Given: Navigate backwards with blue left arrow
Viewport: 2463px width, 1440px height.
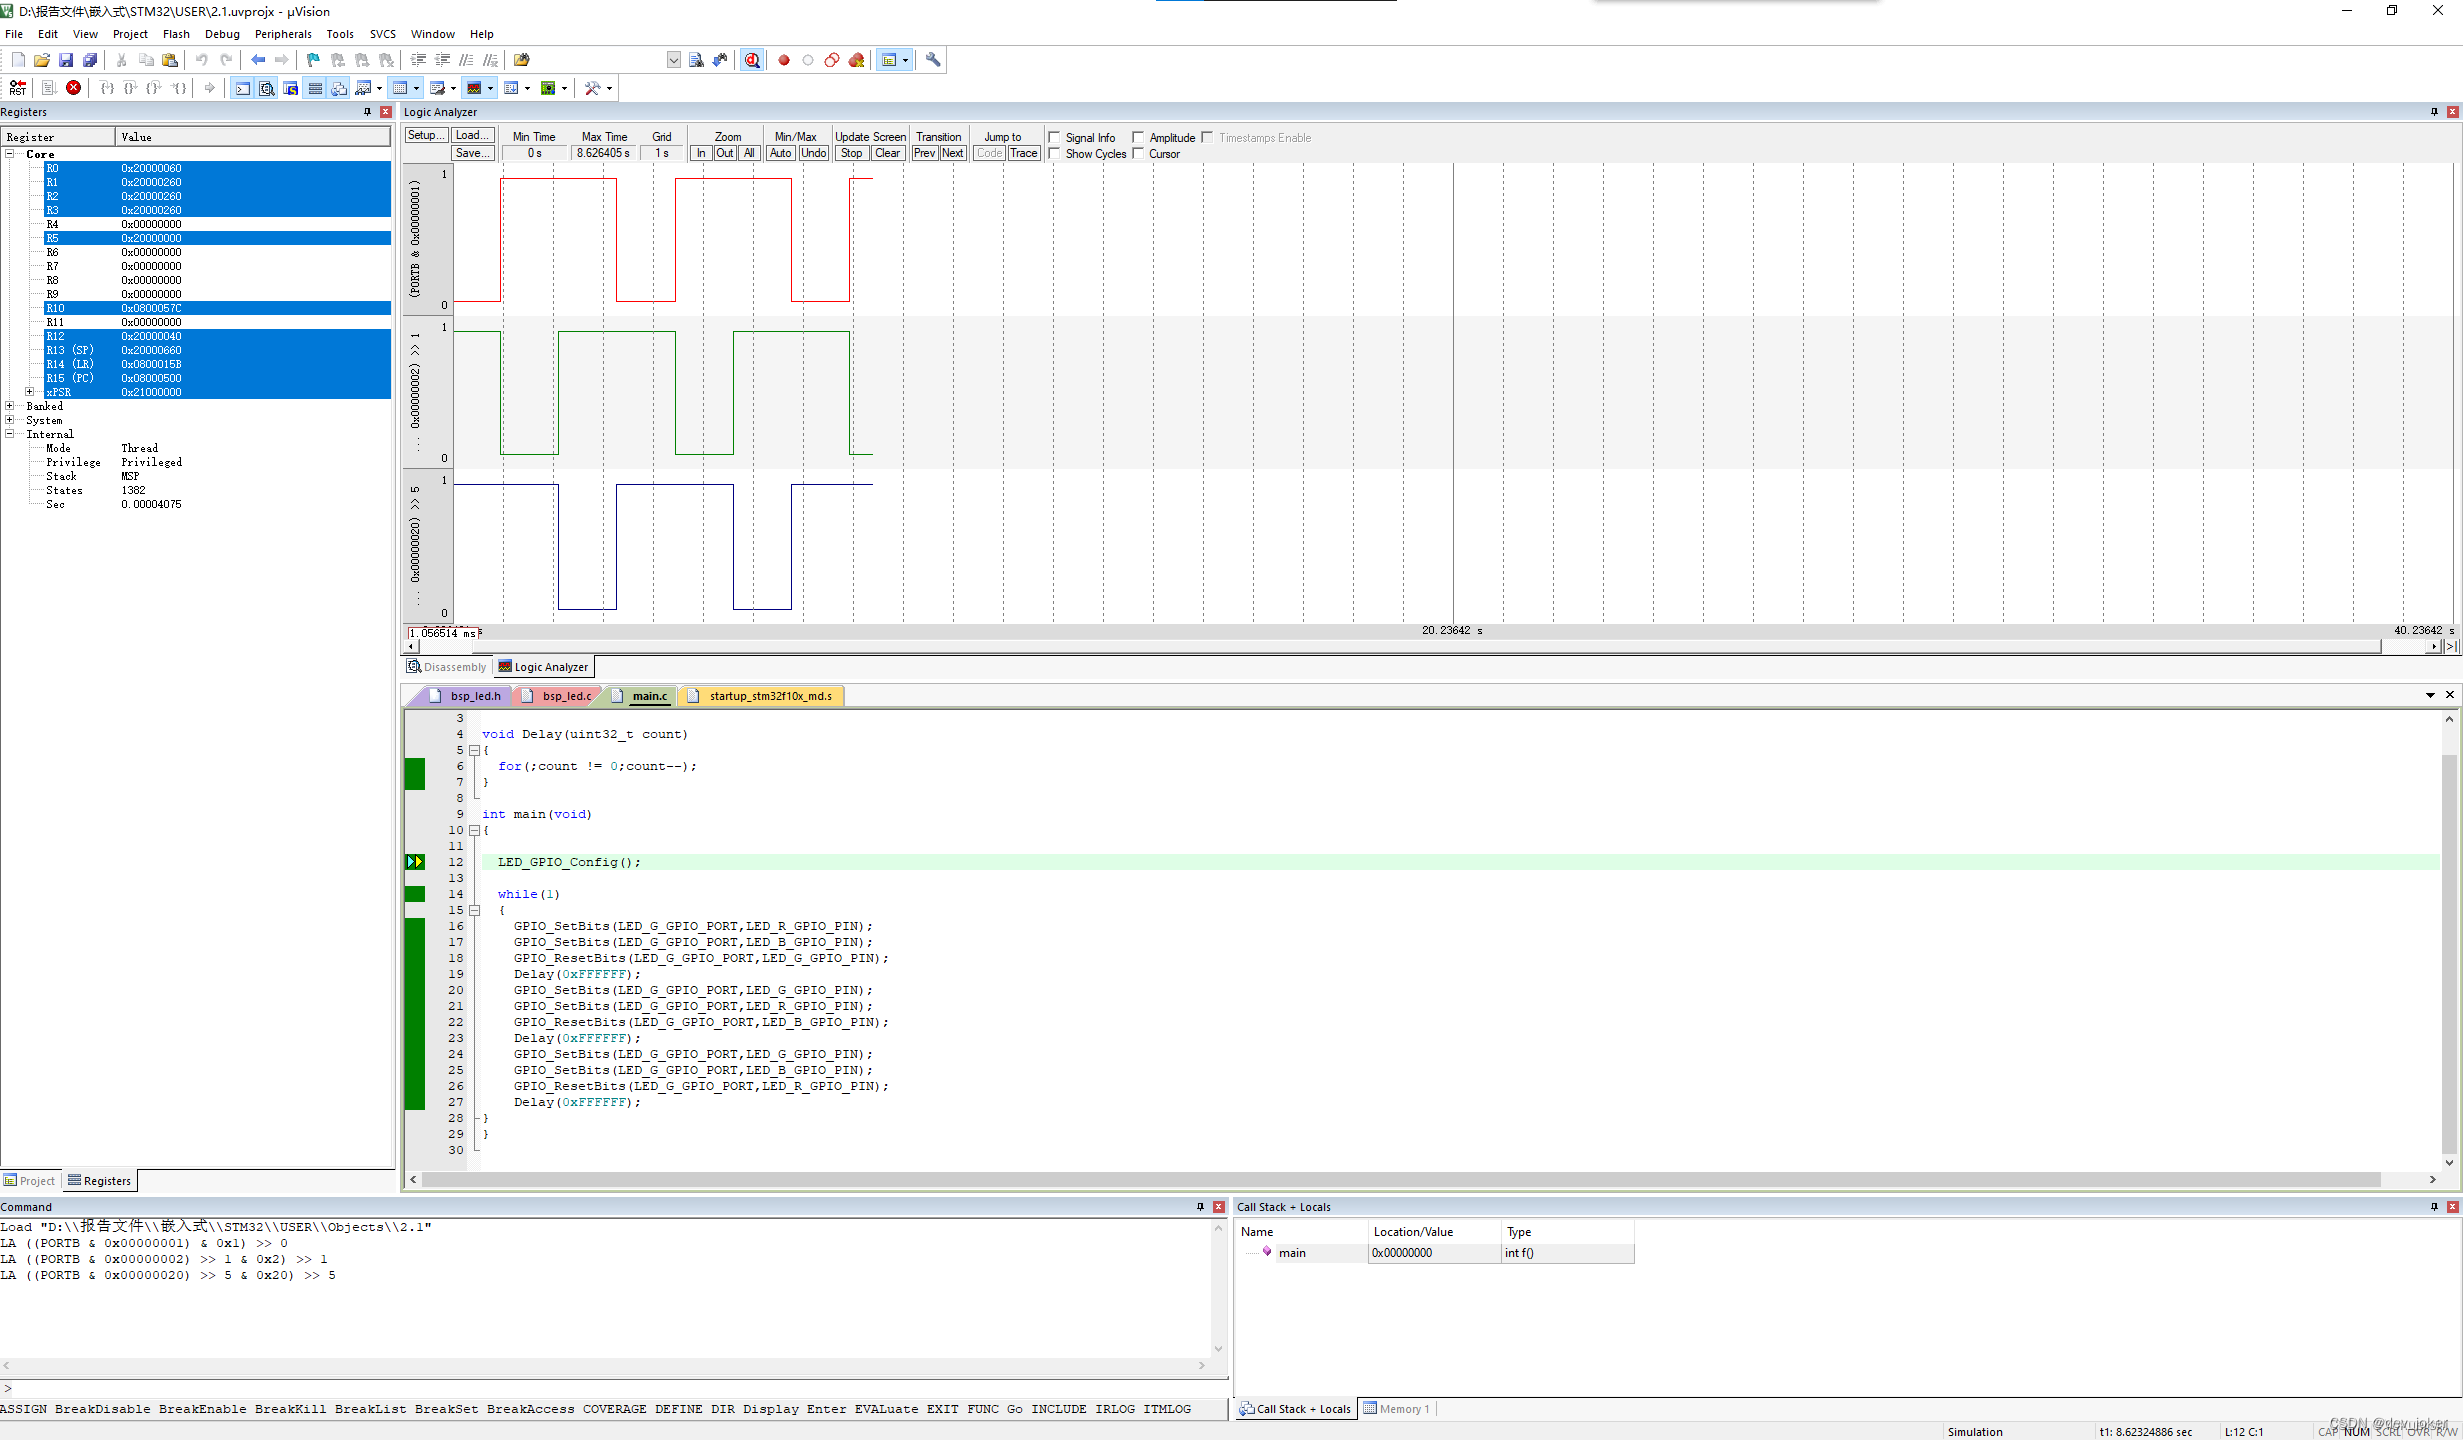Looking at the screenshot, I should pos(258,60).
